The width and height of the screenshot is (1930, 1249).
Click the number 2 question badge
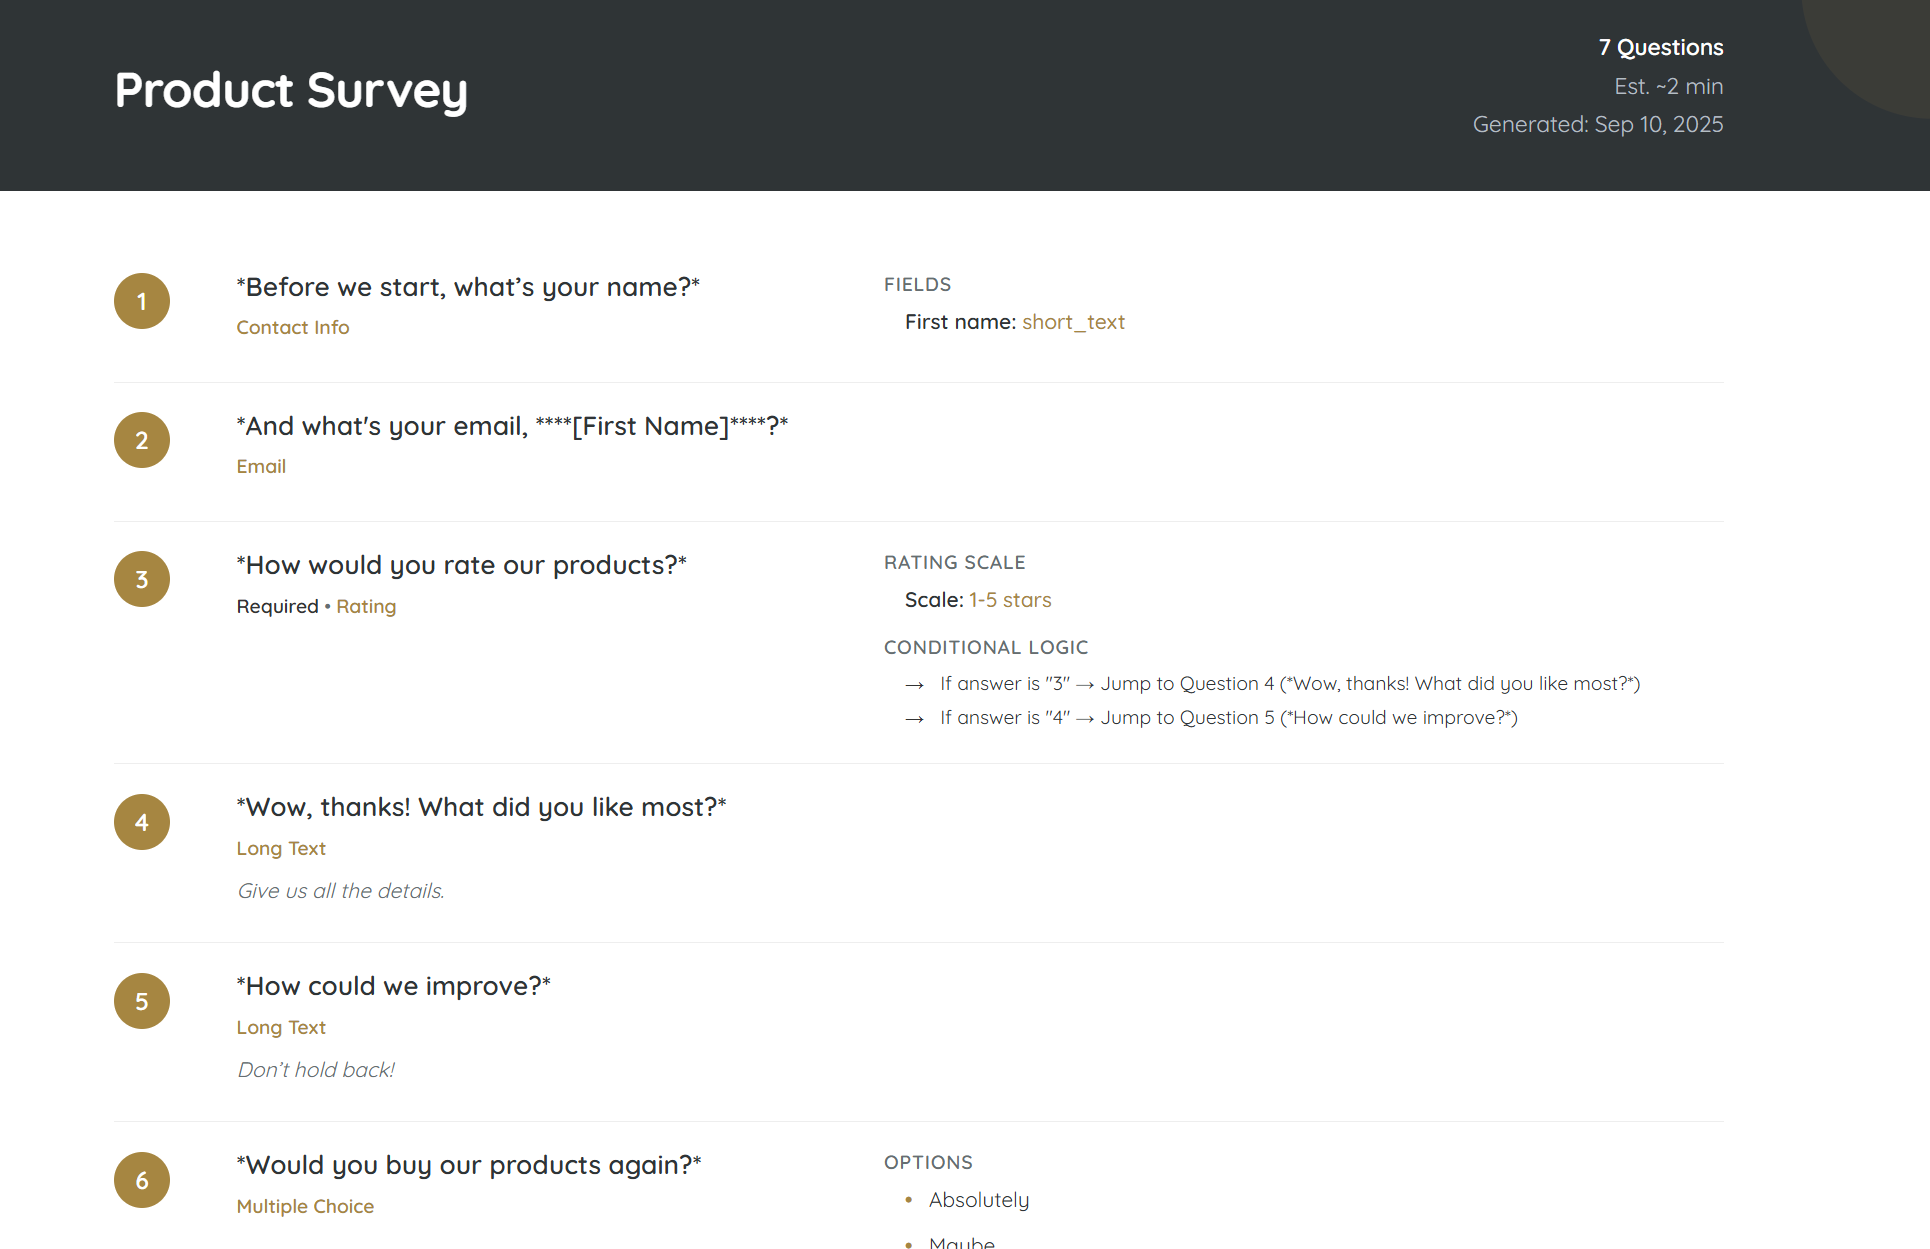142,440
